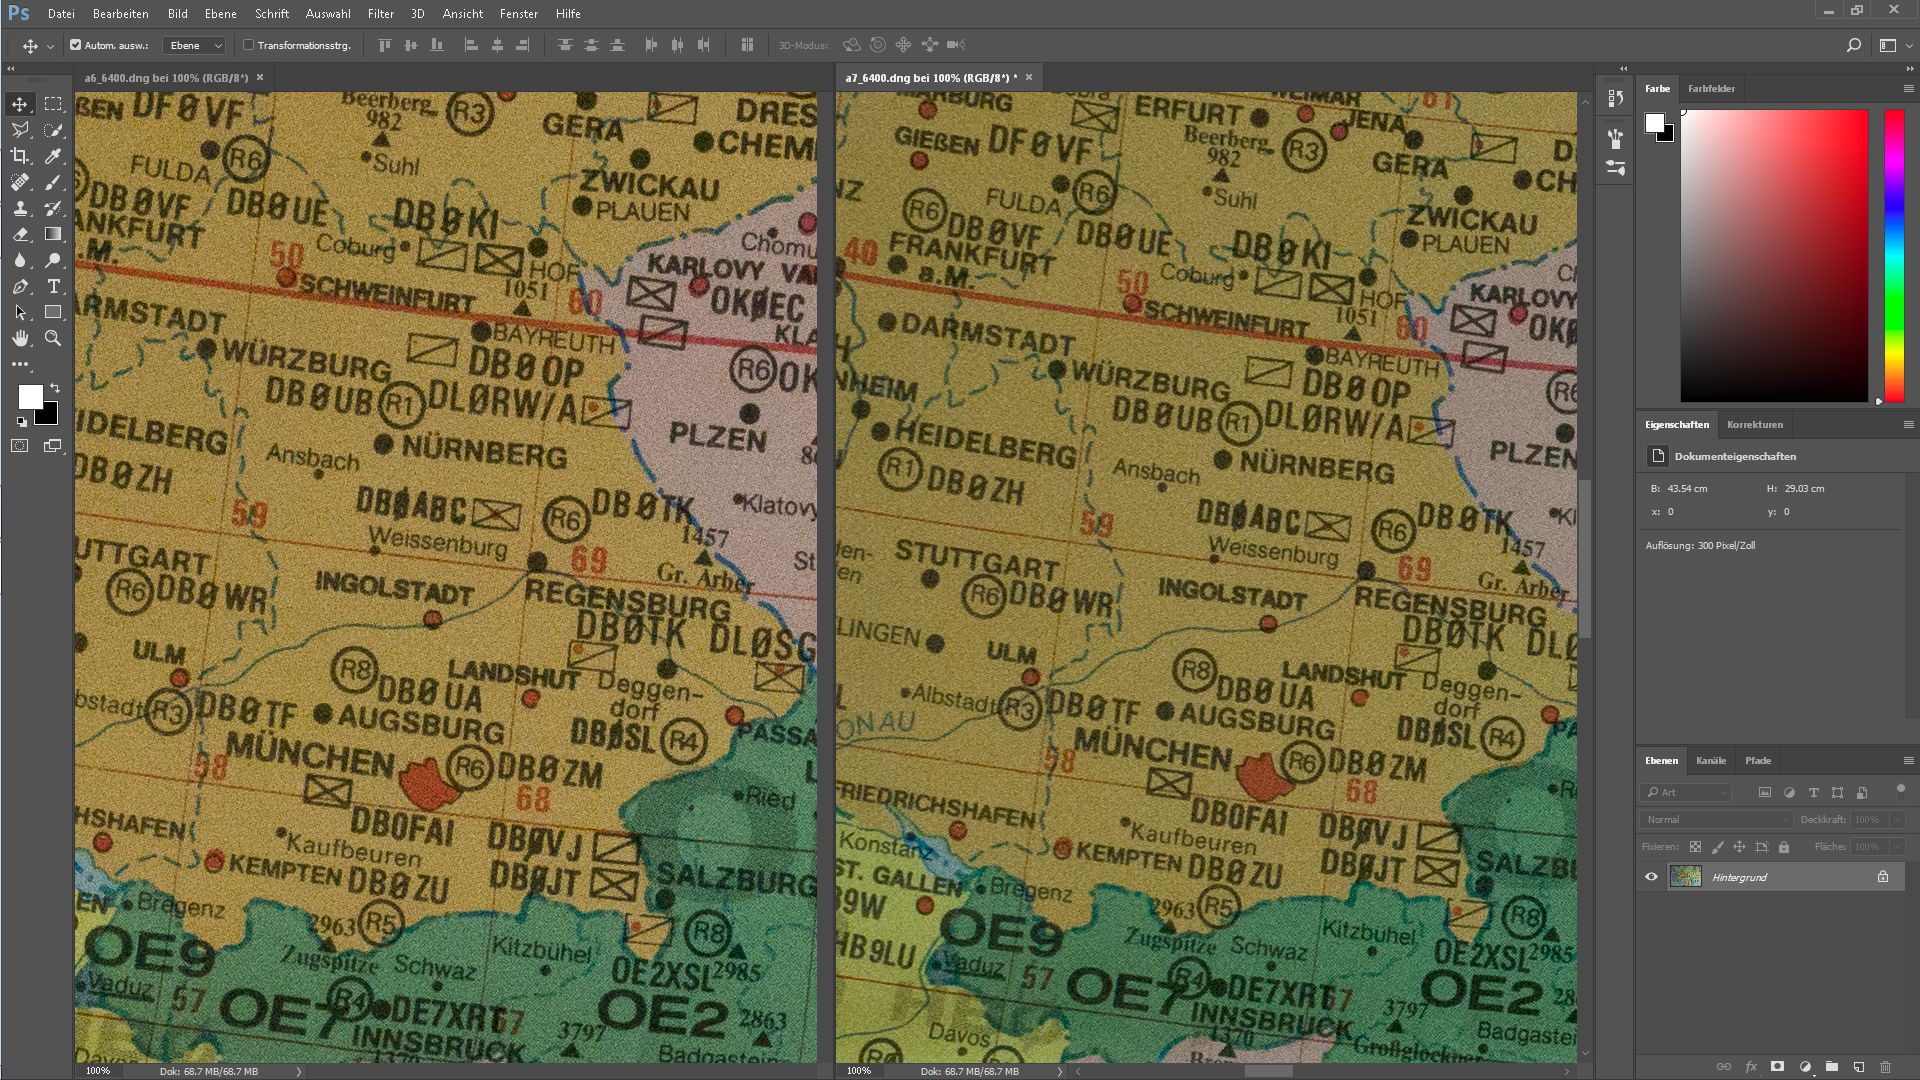Pick a color in the Farbe color field
Screen dimensions: 1920x1080
pos(1774,255)
